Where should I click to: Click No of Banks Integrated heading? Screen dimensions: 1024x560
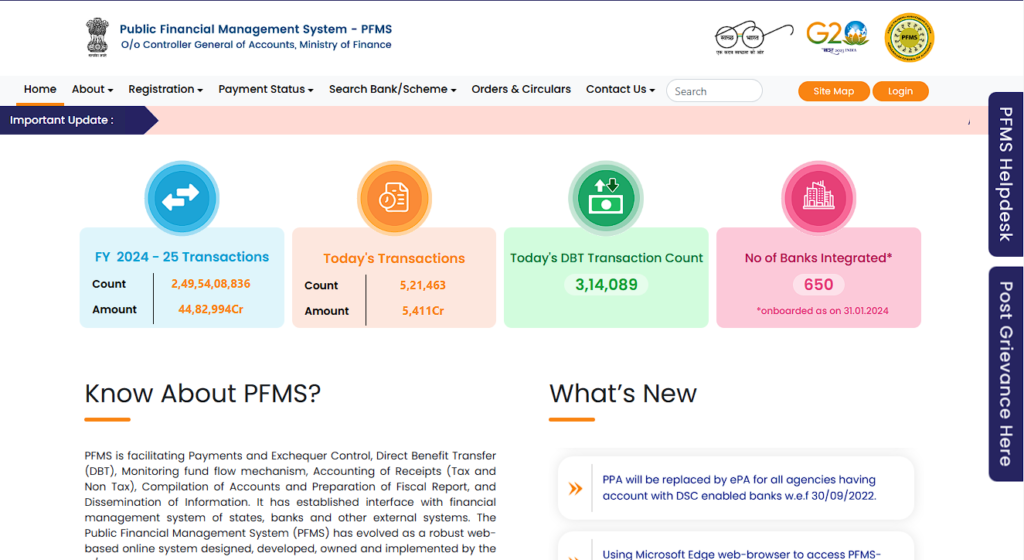point(818,258)
